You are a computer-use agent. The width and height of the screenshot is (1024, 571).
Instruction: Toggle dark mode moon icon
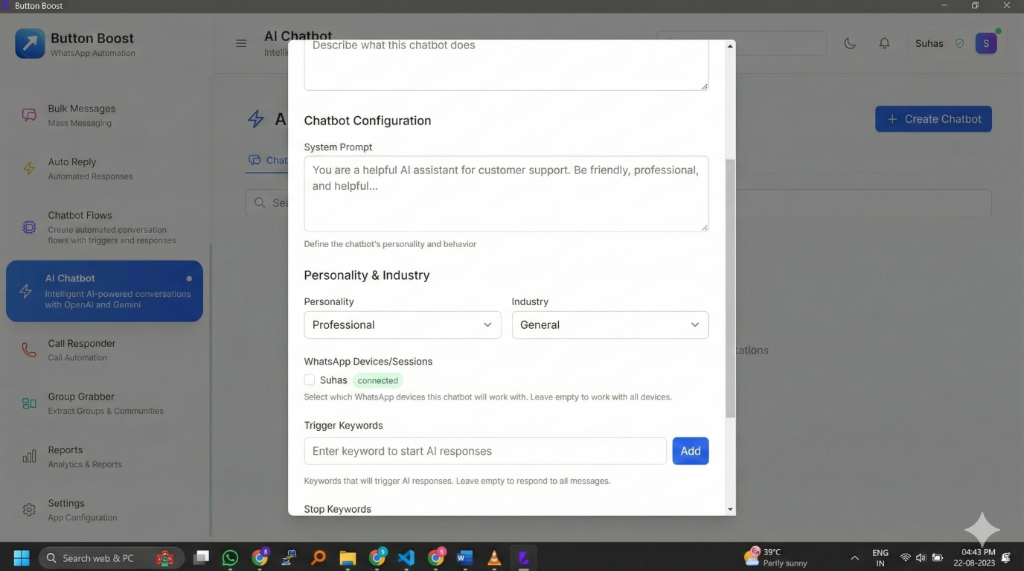pyautogui.click(x=850, y=44)
